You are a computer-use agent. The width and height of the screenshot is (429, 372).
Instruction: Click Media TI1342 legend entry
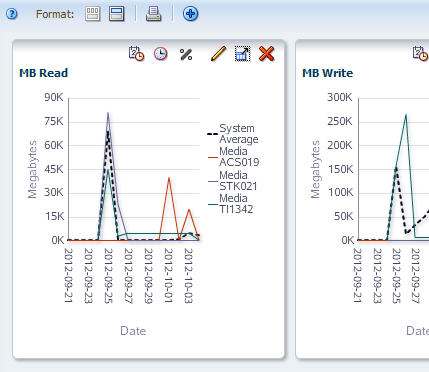[231, 204]
